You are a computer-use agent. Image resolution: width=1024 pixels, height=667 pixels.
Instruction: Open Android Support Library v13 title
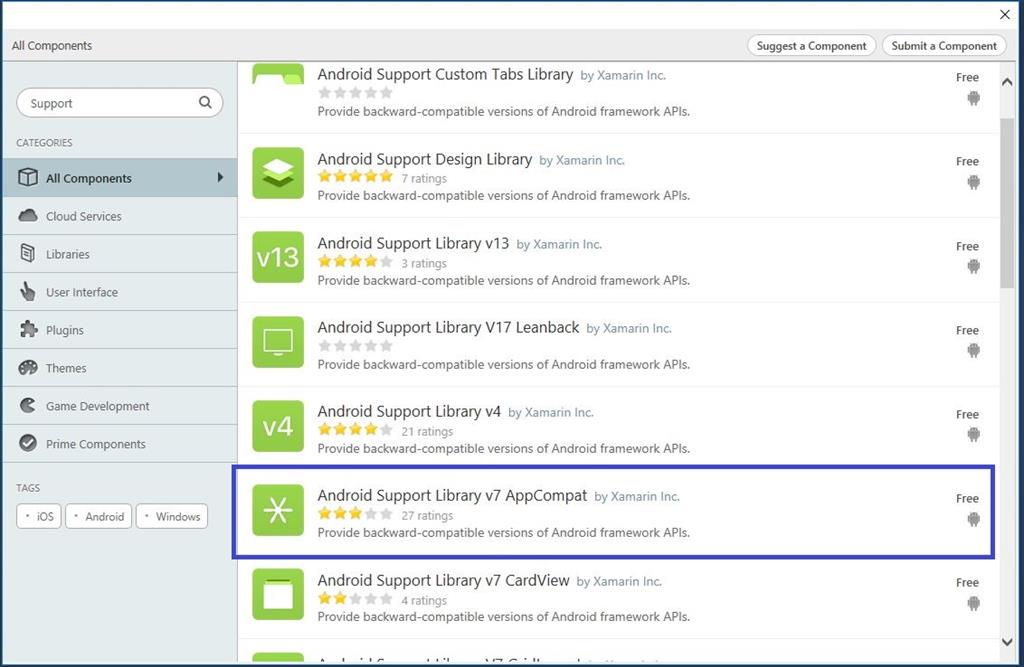(413, 243)
